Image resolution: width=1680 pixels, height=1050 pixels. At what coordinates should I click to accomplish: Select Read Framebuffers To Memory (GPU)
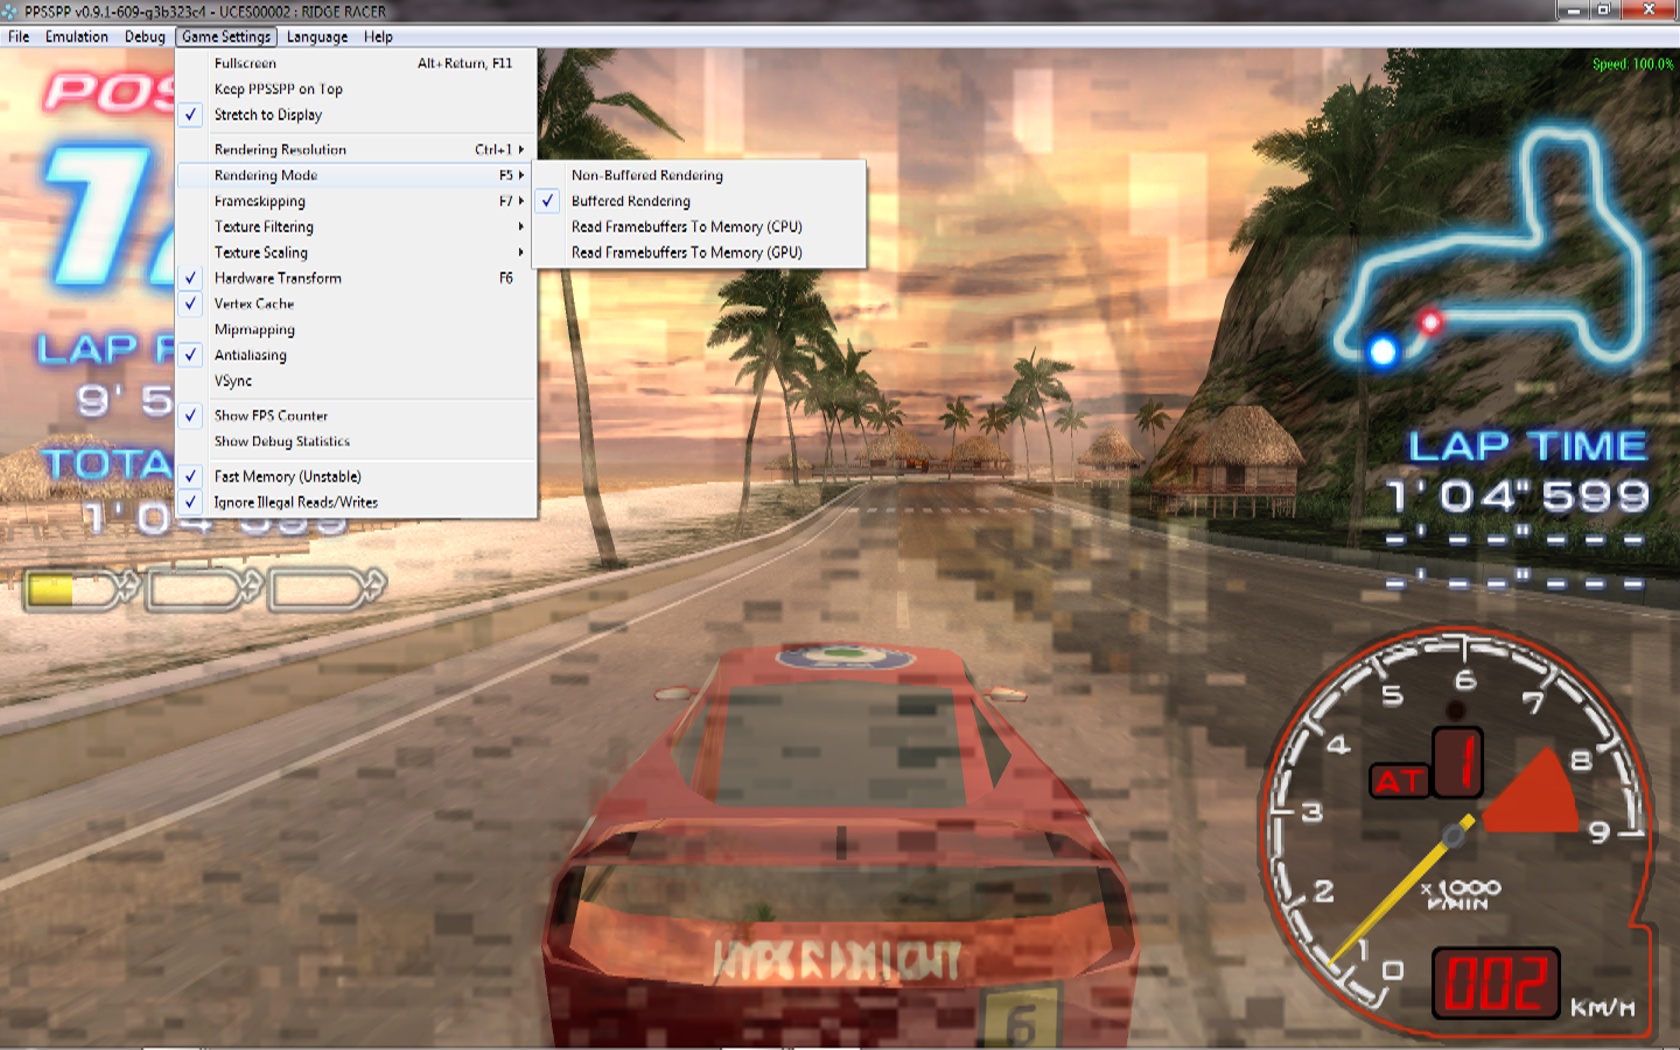[686, 253]
